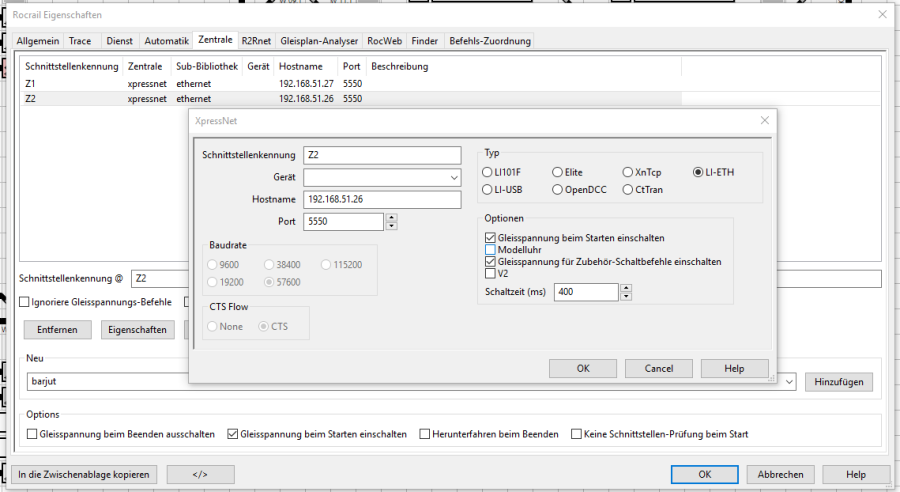Screen dimensions: 900x492
Task: Click Cancel in the XpressNet dialog
Action: (659, 368)
